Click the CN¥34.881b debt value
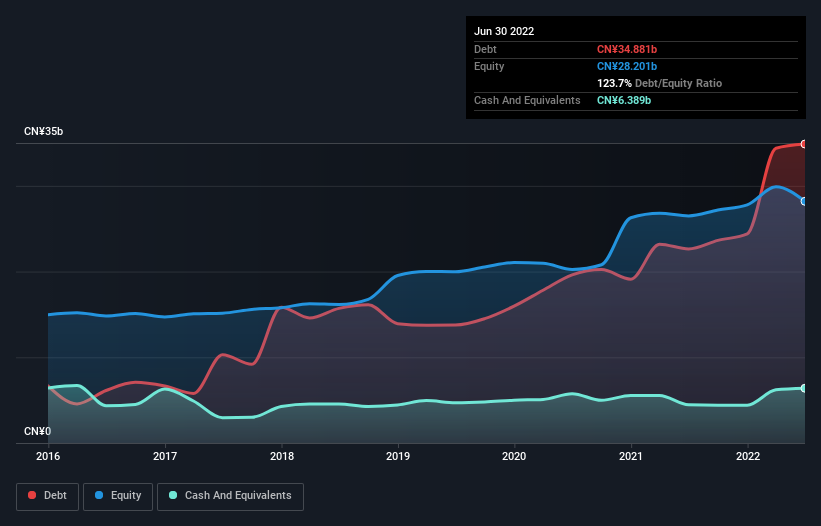 click(627, 49)
